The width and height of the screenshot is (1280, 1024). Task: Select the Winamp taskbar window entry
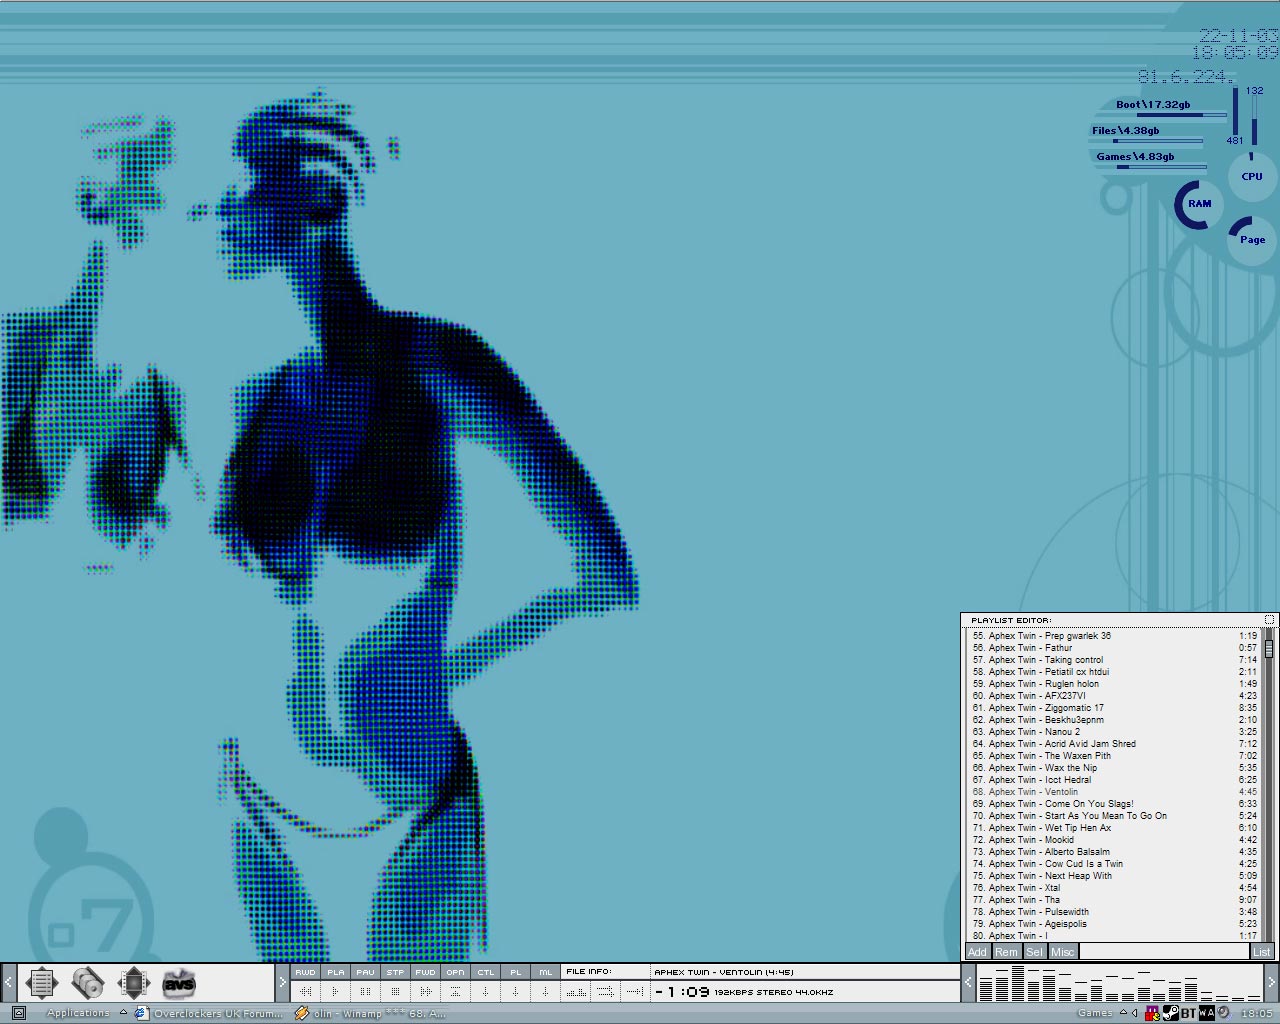pos(372,1013)
